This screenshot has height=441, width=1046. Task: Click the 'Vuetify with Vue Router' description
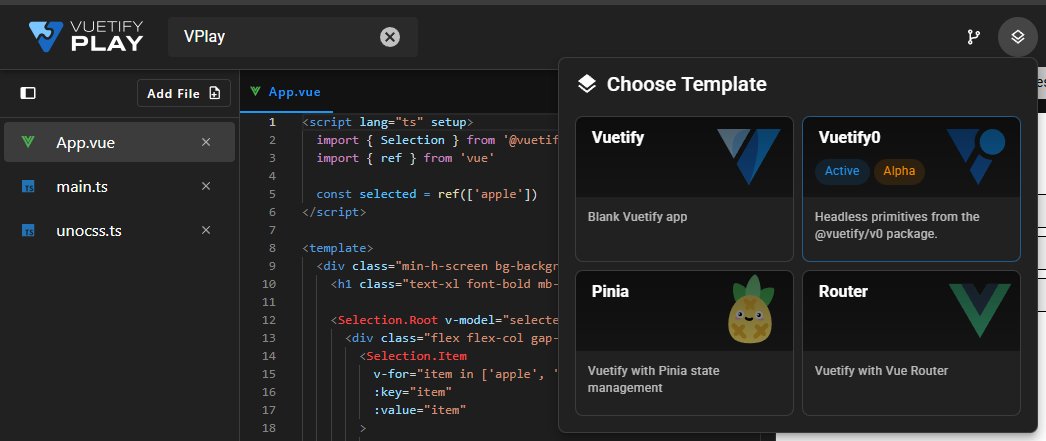coord(881,371)
